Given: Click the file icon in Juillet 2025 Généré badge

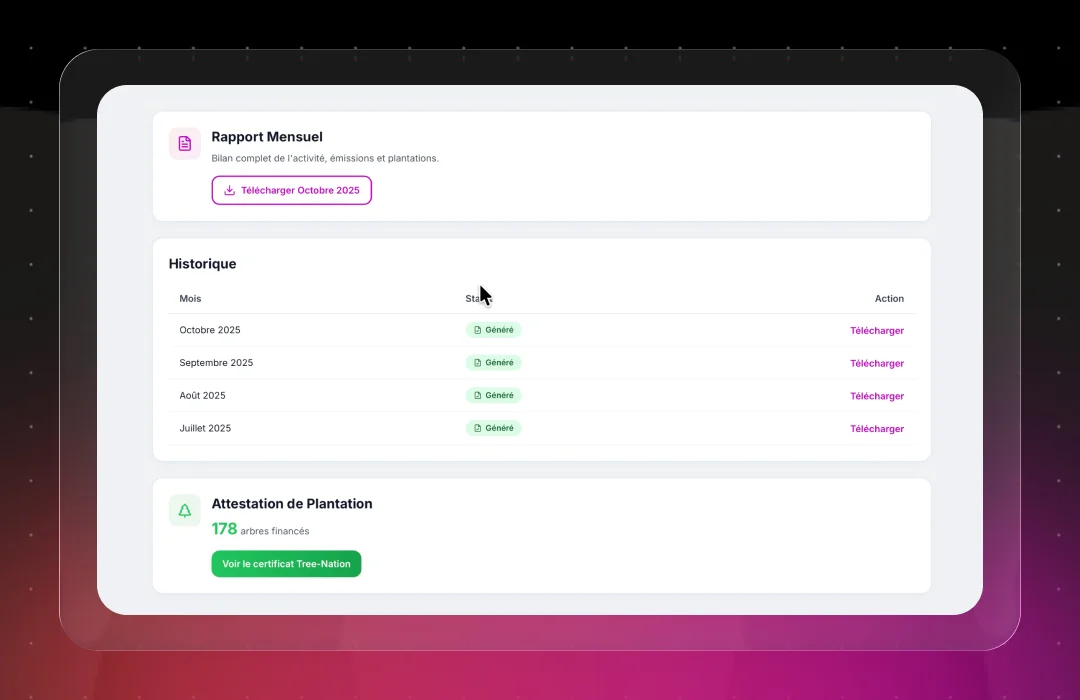Looking at the screenshot, I should (x=477, y=429).
